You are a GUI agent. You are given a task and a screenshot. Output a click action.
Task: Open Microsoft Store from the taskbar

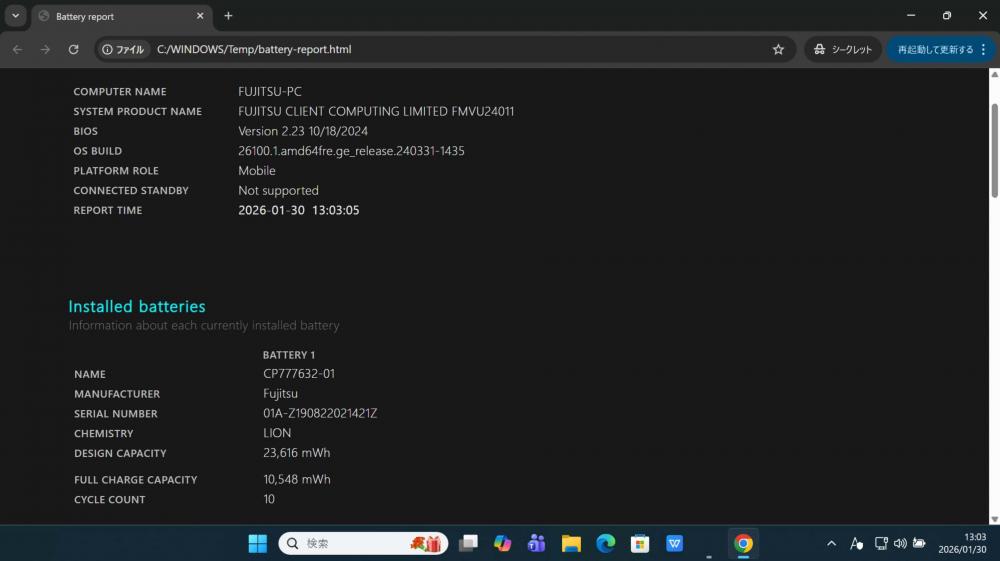pyautogui.click(x=640, y=543)
